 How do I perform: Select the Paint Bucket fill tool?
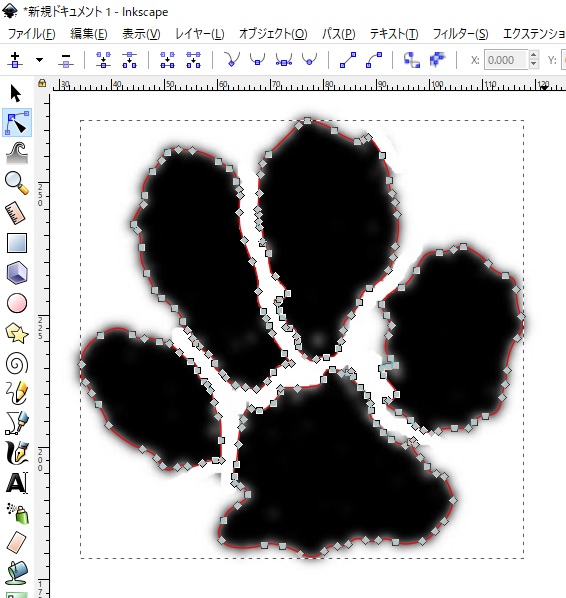17,572
